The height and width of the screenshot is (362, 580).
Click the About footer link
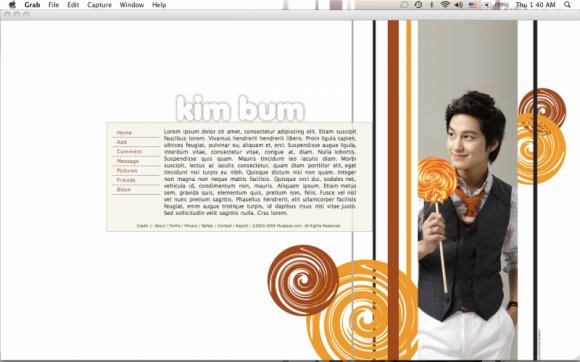pyautogui.click(x=159, y=226)
